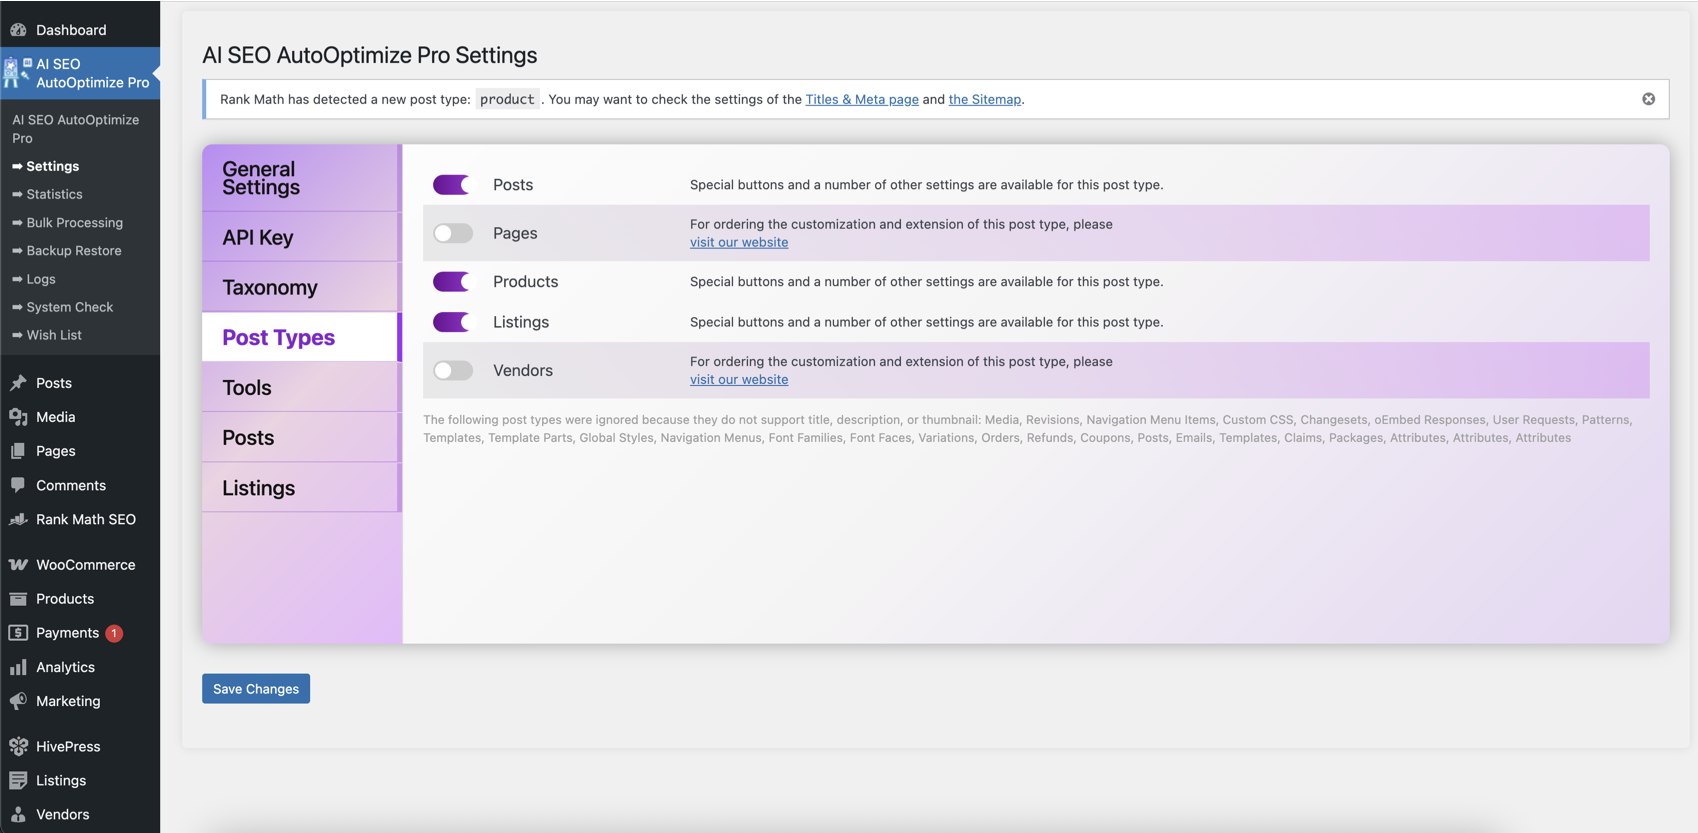This screenshot has height=833, width=1698.
Task: Click the Media icon in sidebar
Action: 18,417
